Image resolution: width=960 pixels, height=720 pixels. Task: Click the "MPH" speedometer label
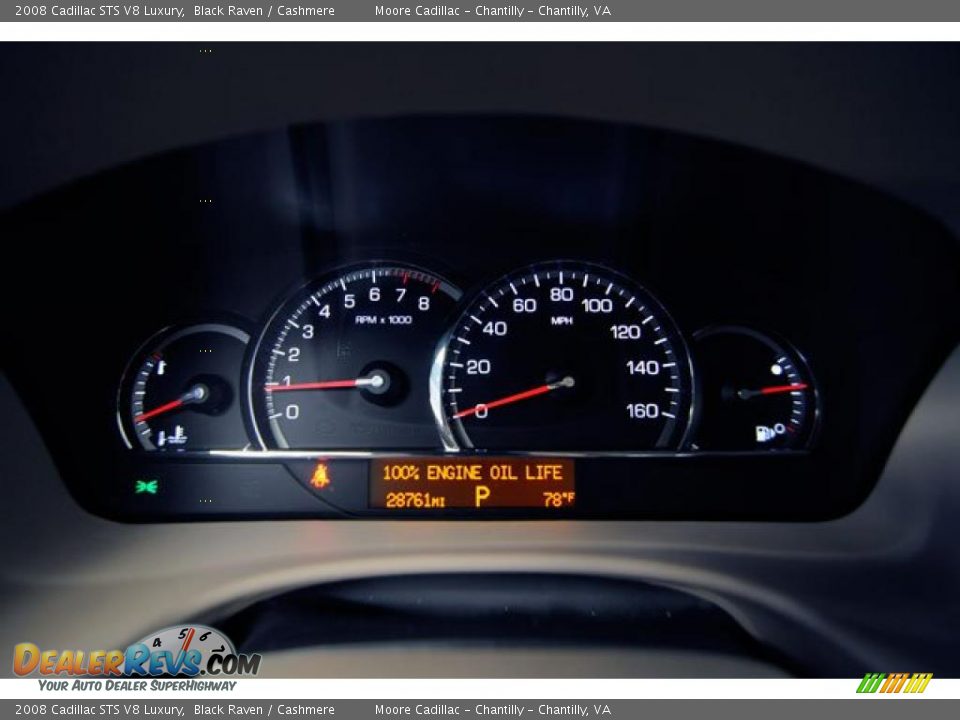coord(561,320)
